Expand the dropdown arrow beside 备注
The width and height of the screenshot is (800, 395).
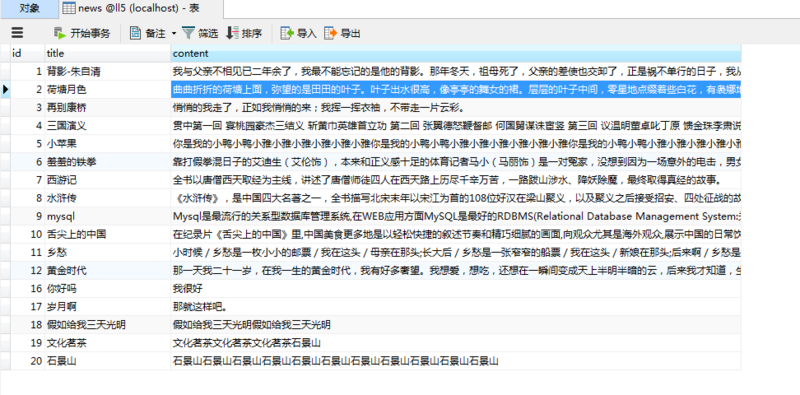coord(173,33)
